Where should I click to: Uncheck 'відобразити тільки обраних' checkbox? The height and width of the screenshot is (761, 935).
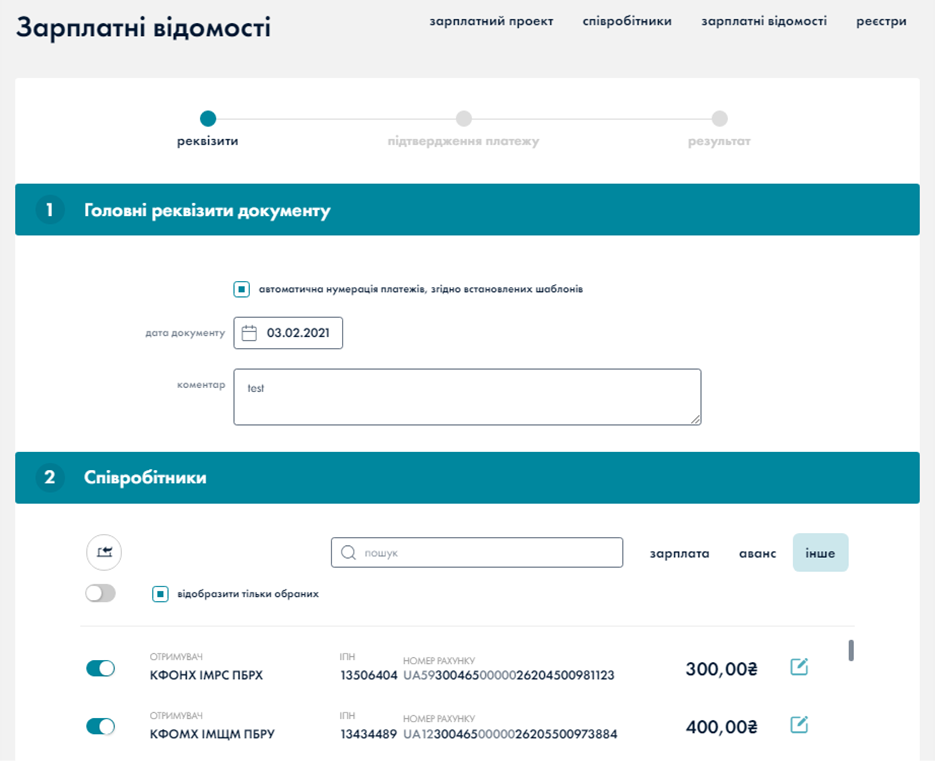160,594
